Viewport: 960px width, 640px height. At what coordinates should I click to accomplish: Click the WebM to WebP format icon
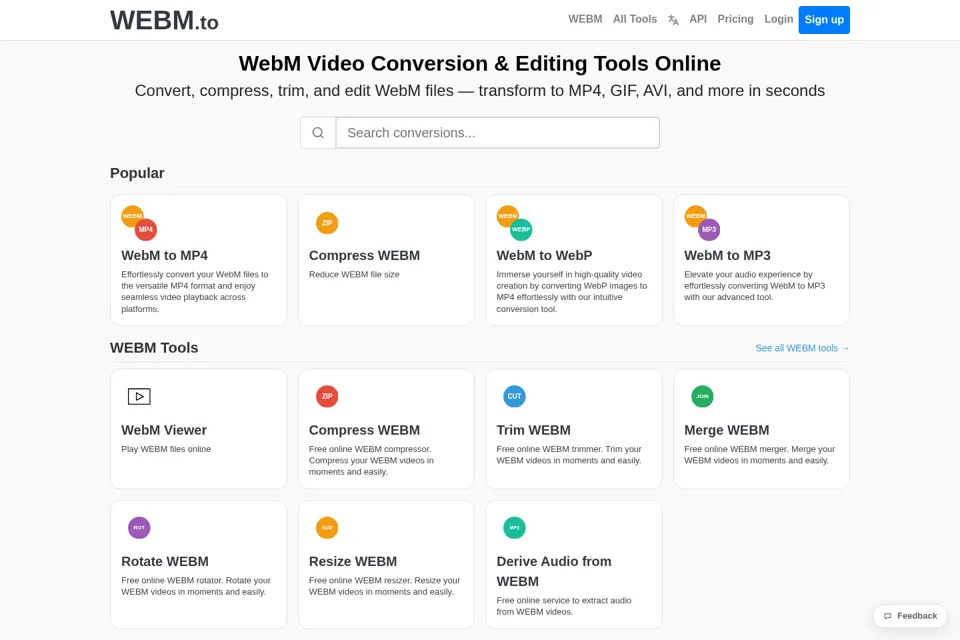[x=514, y=223]
